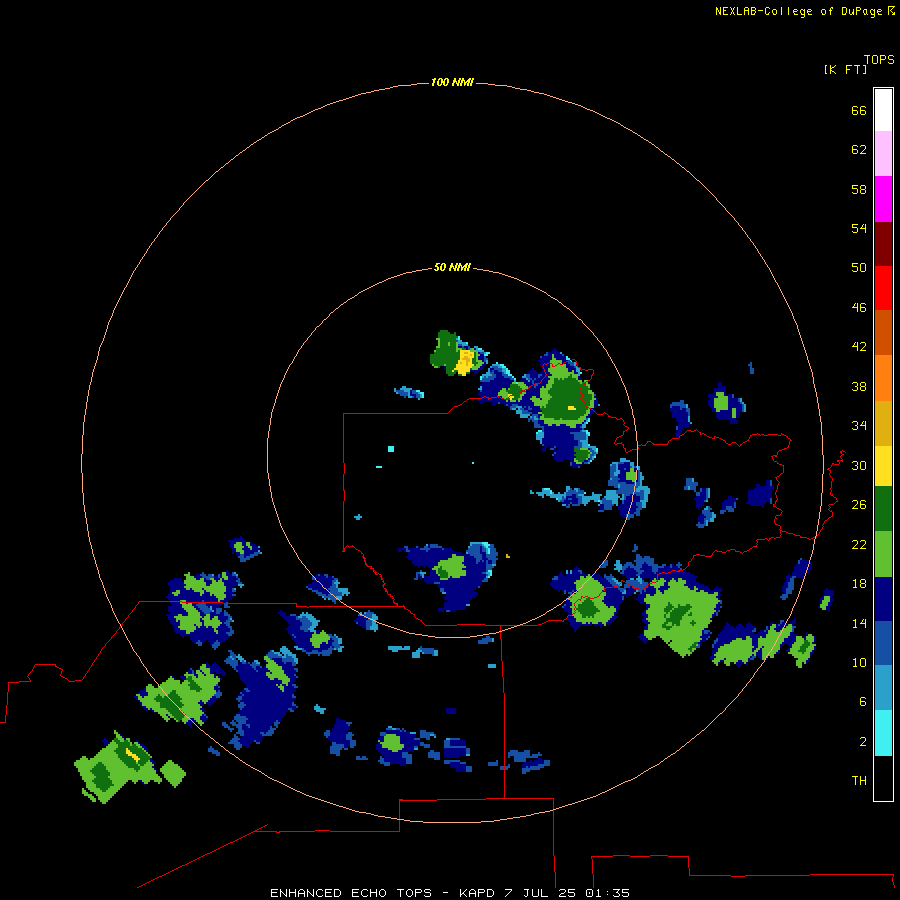Click the "100 NMI" range ring label
900x900 pixels.
click(452, 83)
